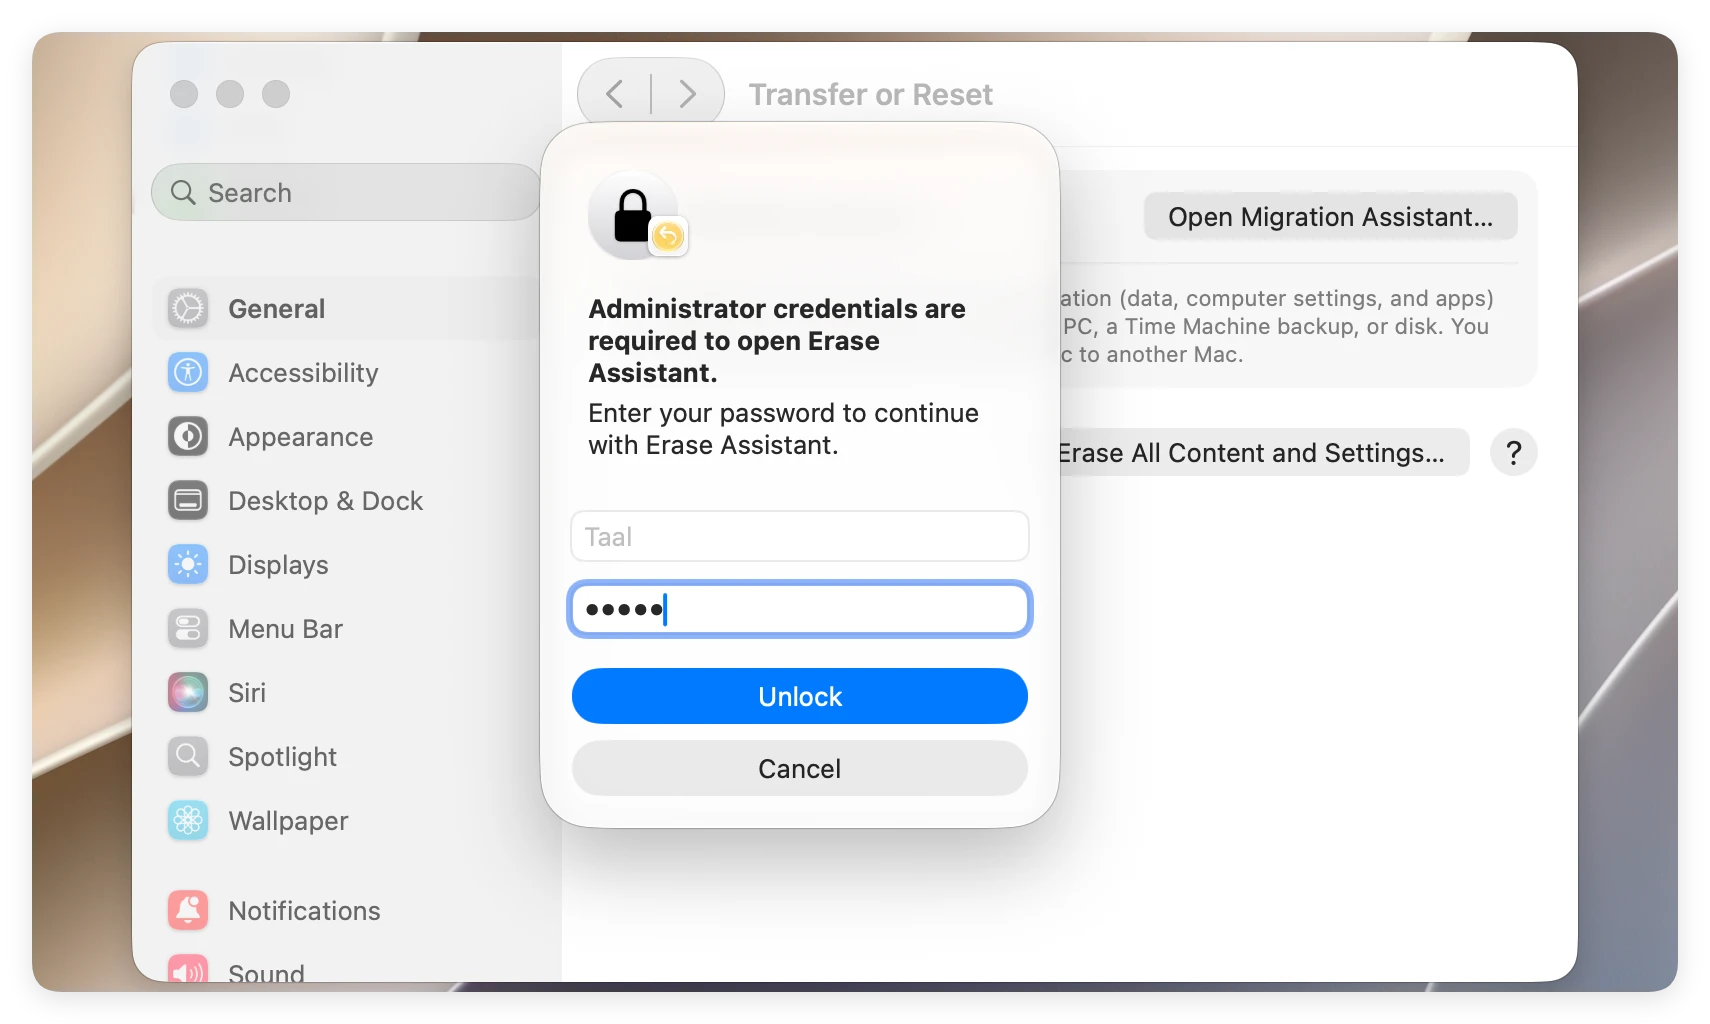Open the Menu Bar pane

(x=285, y=628)
